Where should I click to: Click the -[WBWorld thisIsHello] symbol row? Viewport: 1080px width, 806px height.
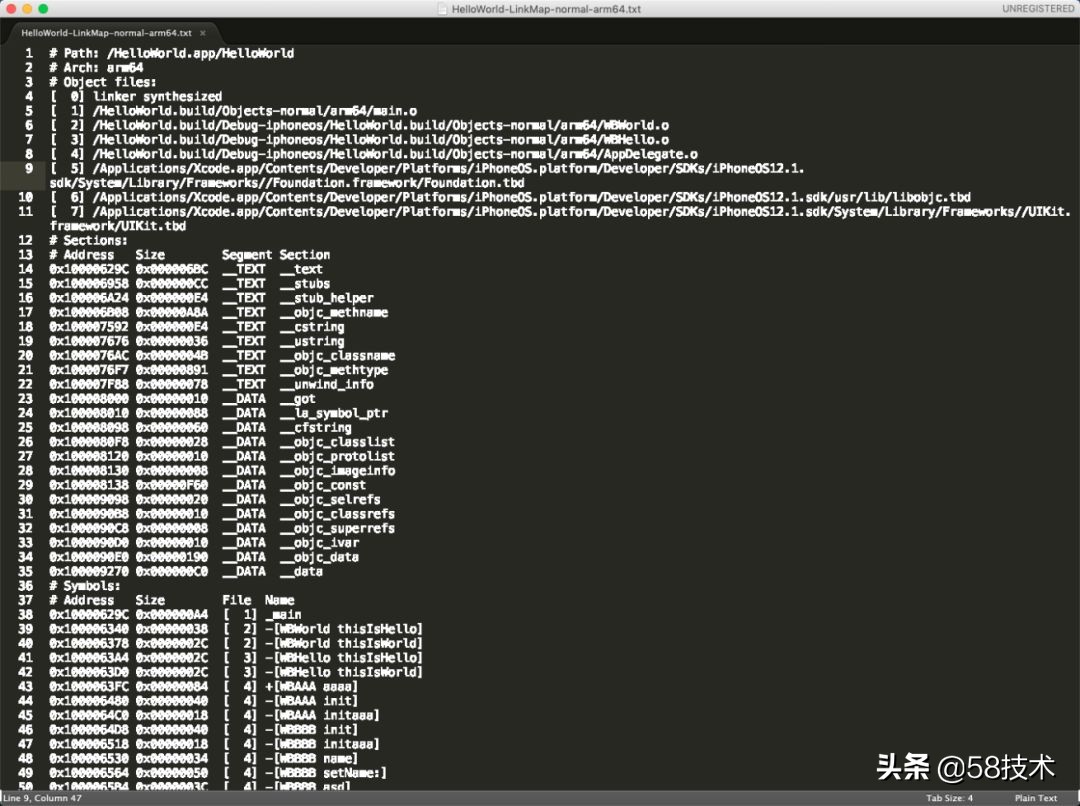(x=236, y=629)
